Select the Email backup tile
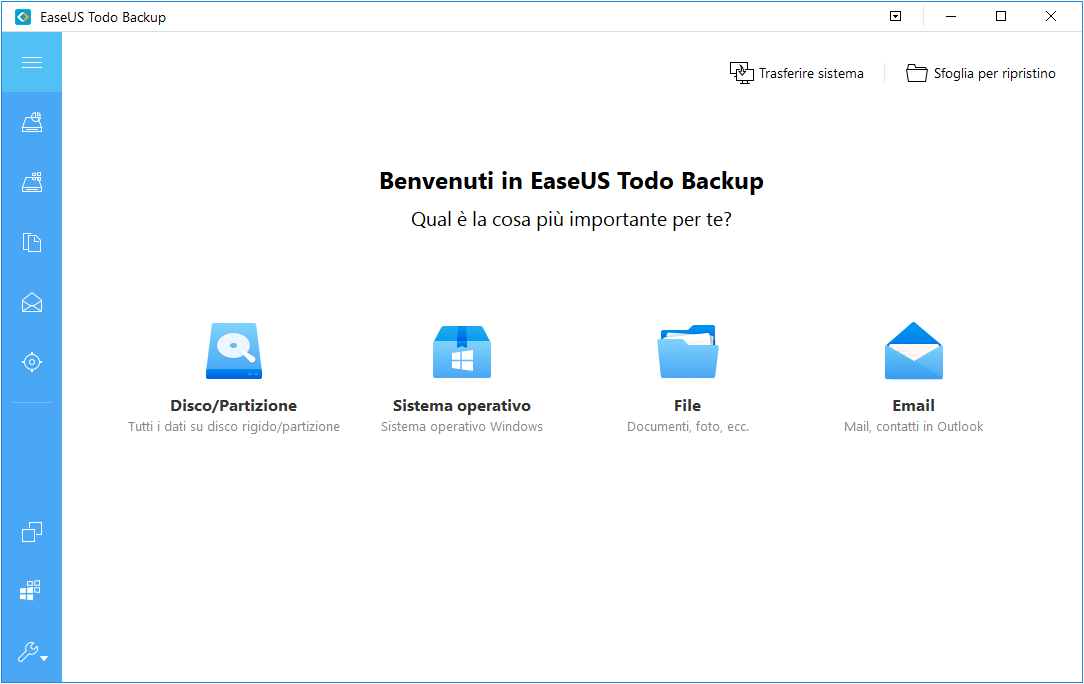Screen dimensions: 1084x684 [913, 350]
